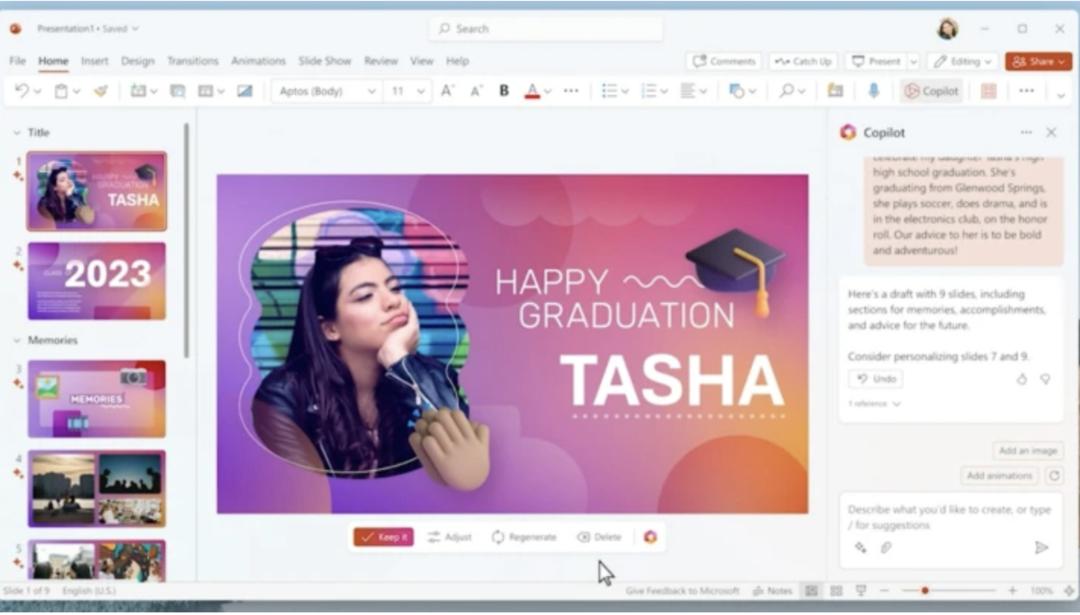Switch to the Animations tab

tap(258, 61)
